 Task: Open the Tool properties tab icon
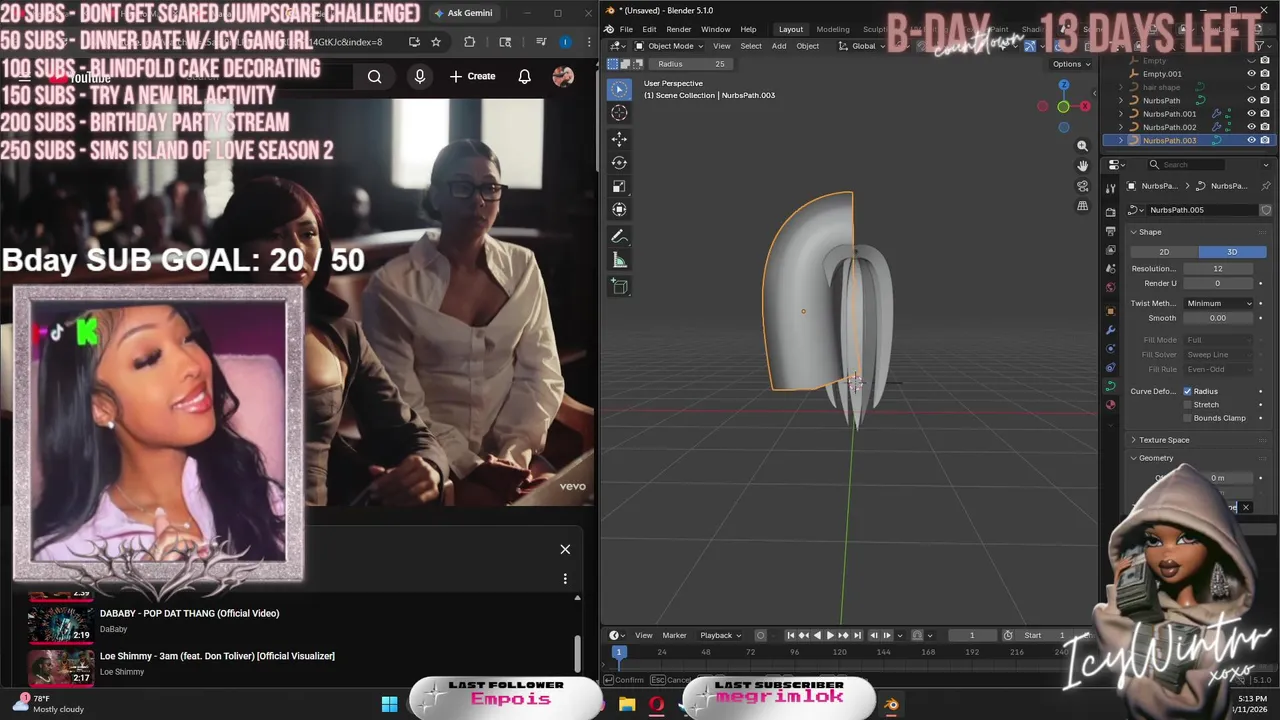pyautogui.click(x=1110, y=189)
